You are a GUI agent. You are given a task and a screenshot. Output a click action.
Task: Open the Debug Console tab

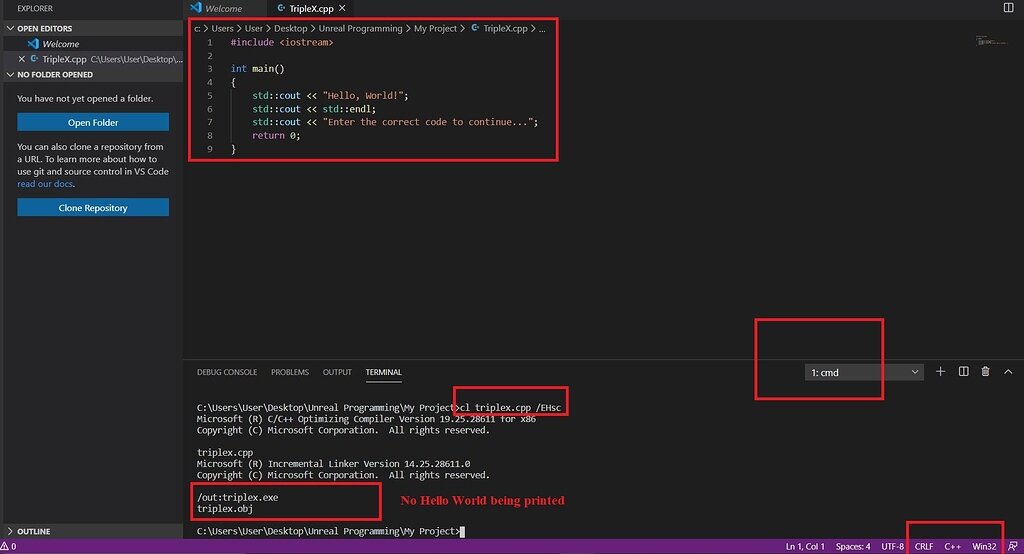tap(227, 372)
